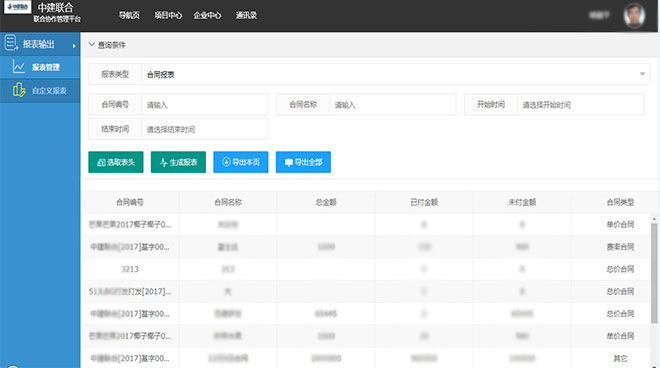
Task: Click the 合同类型 column header
Action: coord(620,203)
